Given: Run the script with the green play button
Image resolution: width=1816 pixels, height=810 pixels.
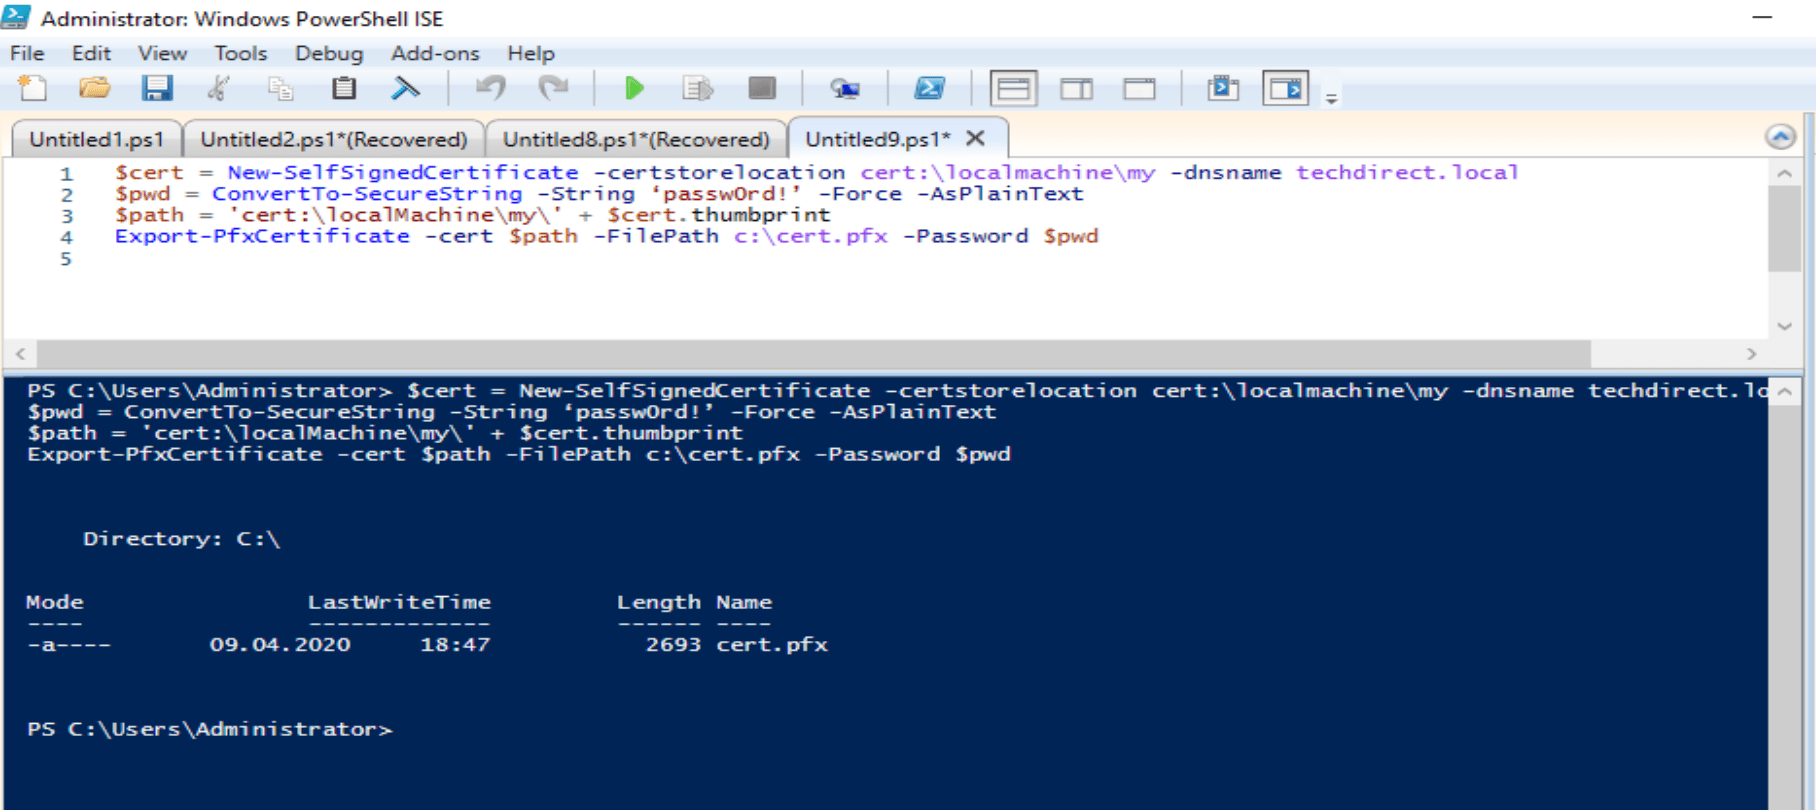Looking at the screenshot, I should (x=634, y=89).
